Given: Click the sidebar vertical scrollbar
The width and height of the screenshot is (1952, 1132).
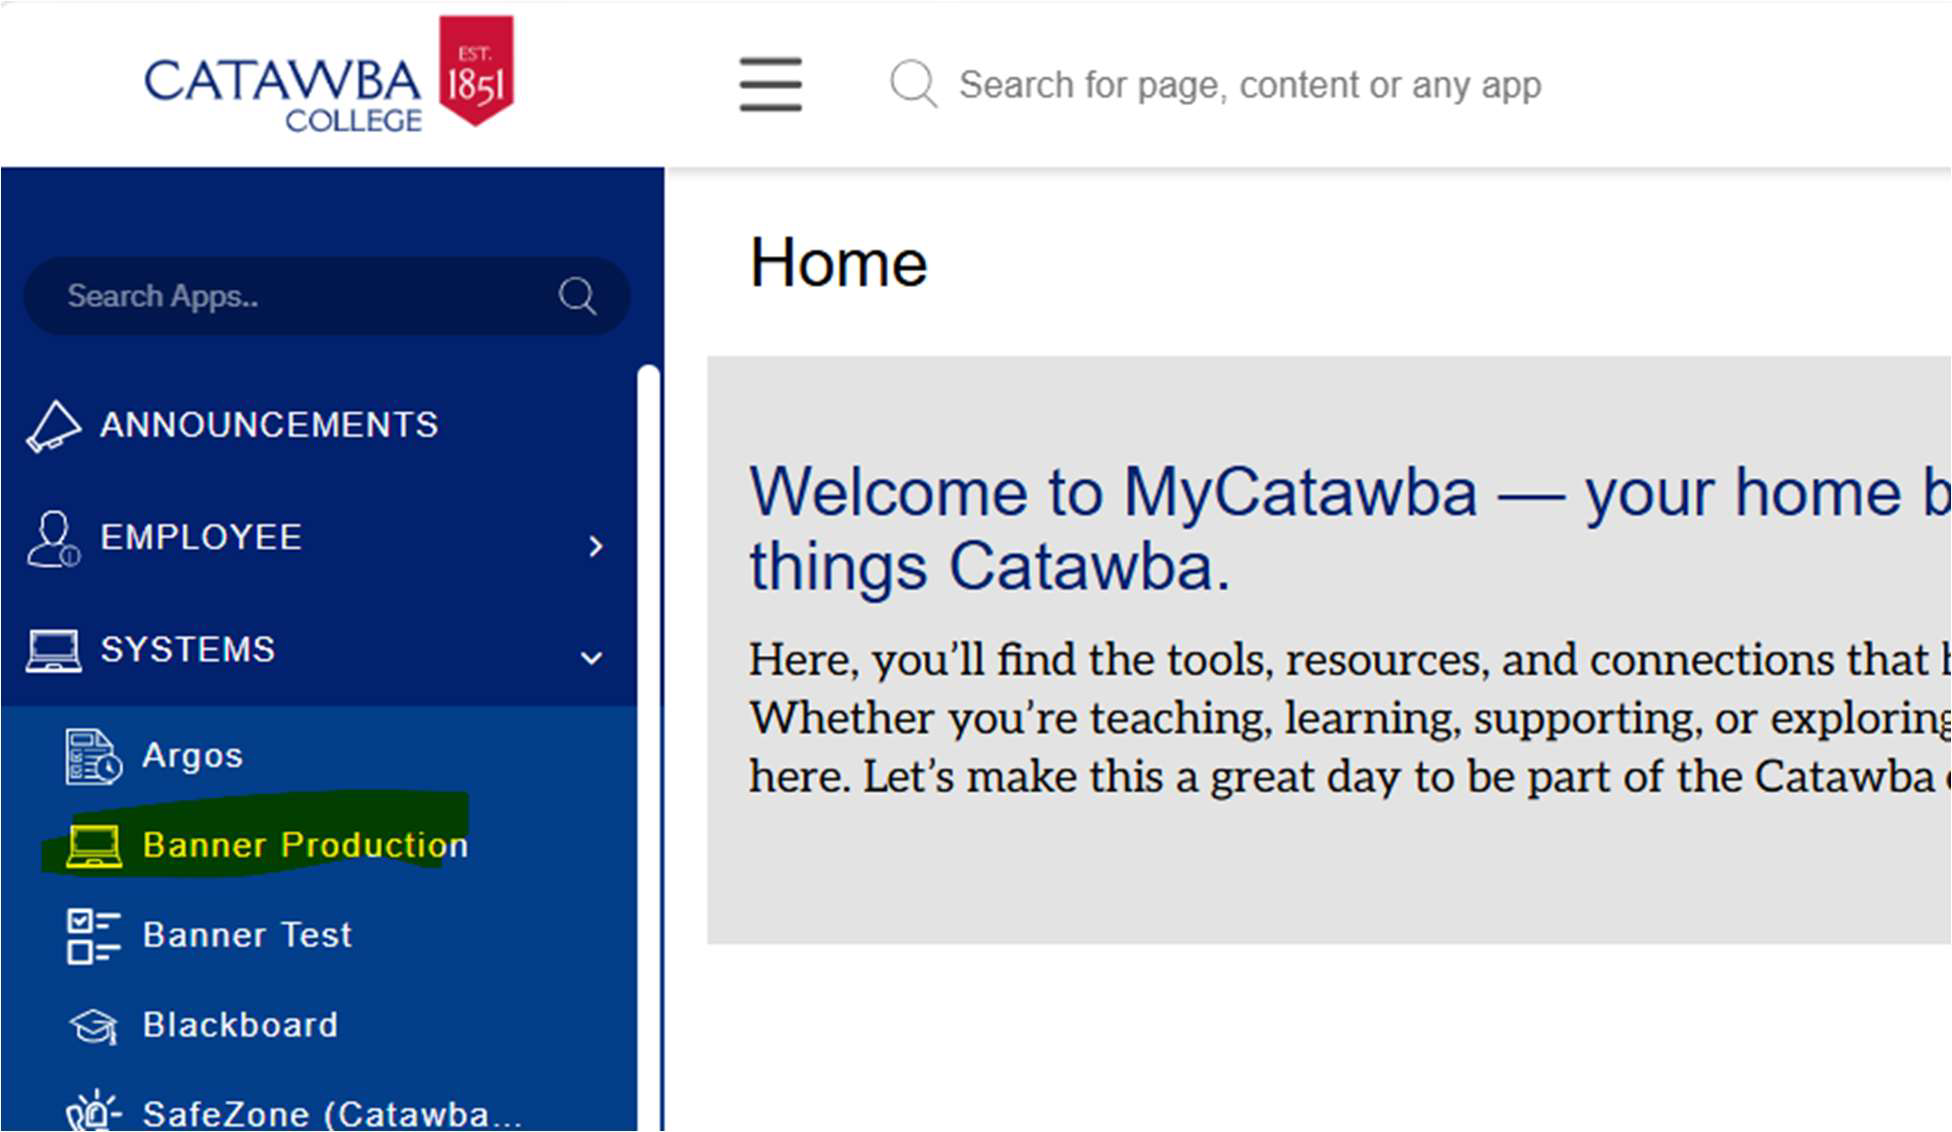Looking at the screenshot, I should coord(649,748).
